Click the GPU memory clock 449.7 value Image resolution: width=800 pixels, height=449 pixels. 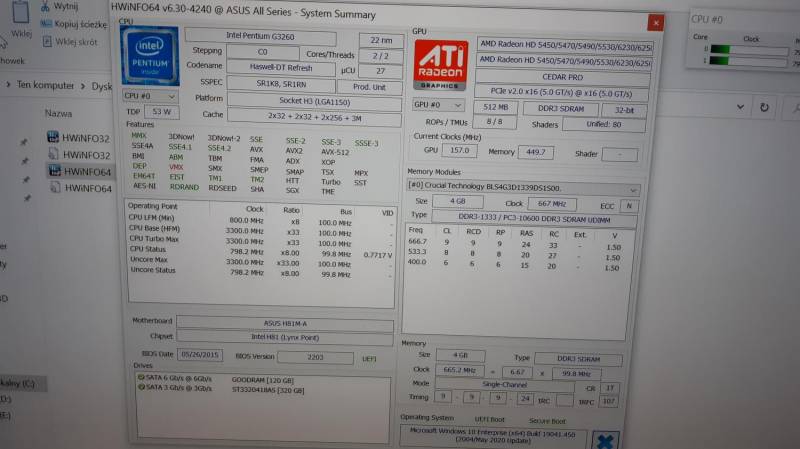tap(535, 152)
